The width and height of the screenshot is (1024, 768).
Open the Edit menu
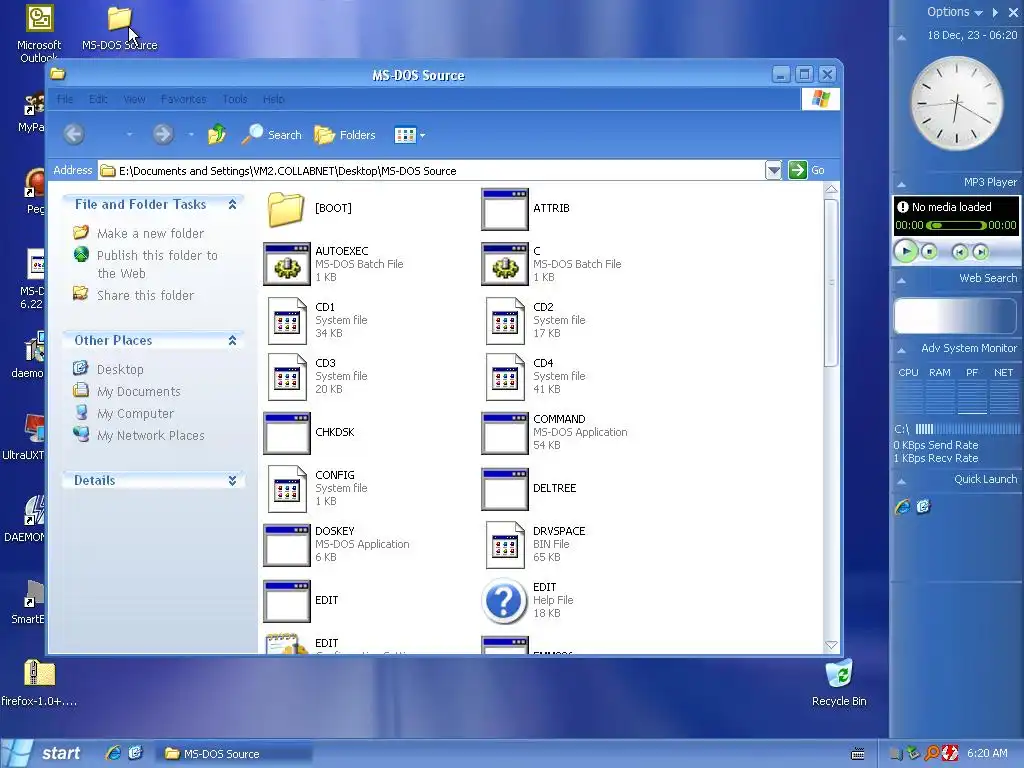98,99
